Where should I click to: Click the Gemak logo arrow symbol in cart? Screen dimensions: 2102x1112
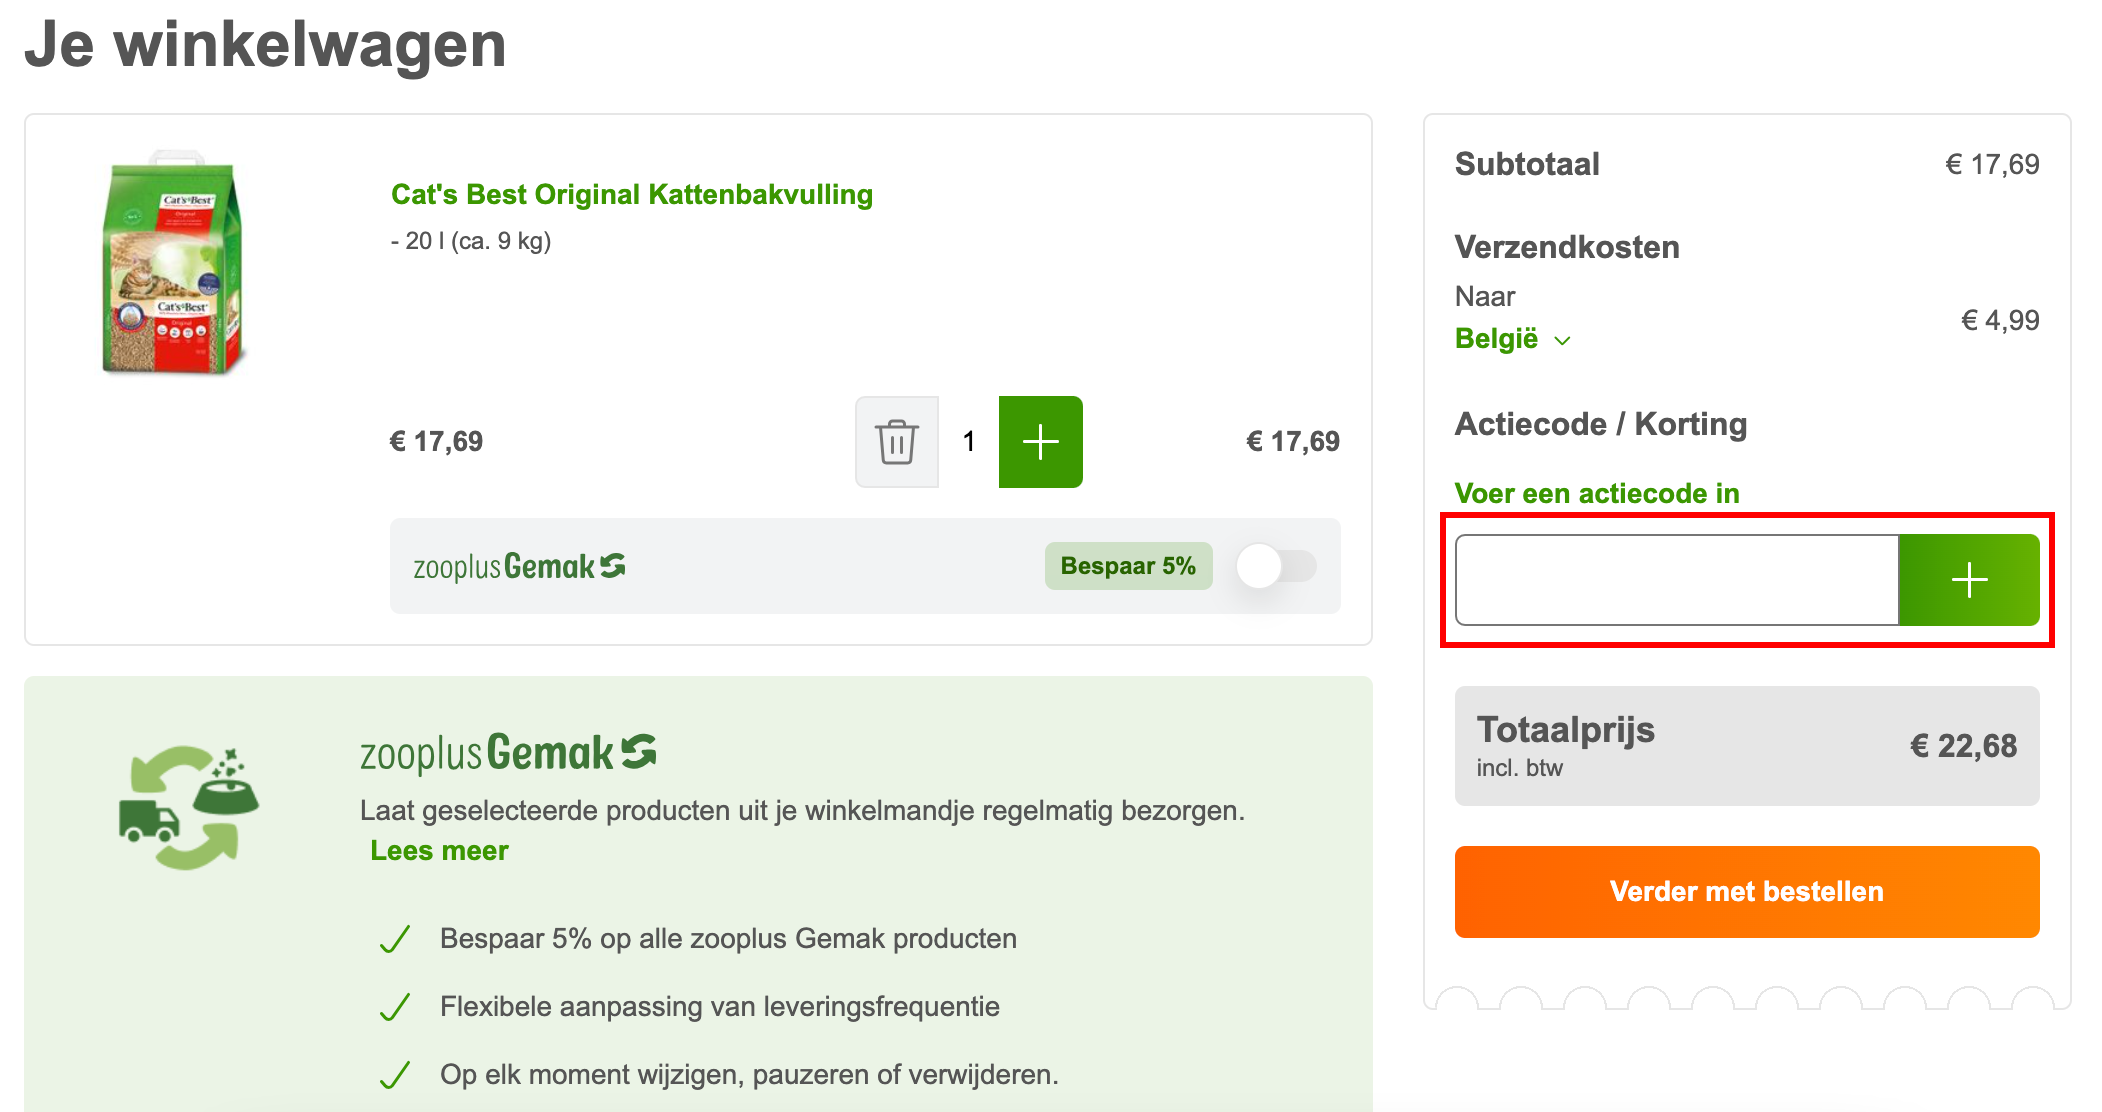[x=613, y=565]
